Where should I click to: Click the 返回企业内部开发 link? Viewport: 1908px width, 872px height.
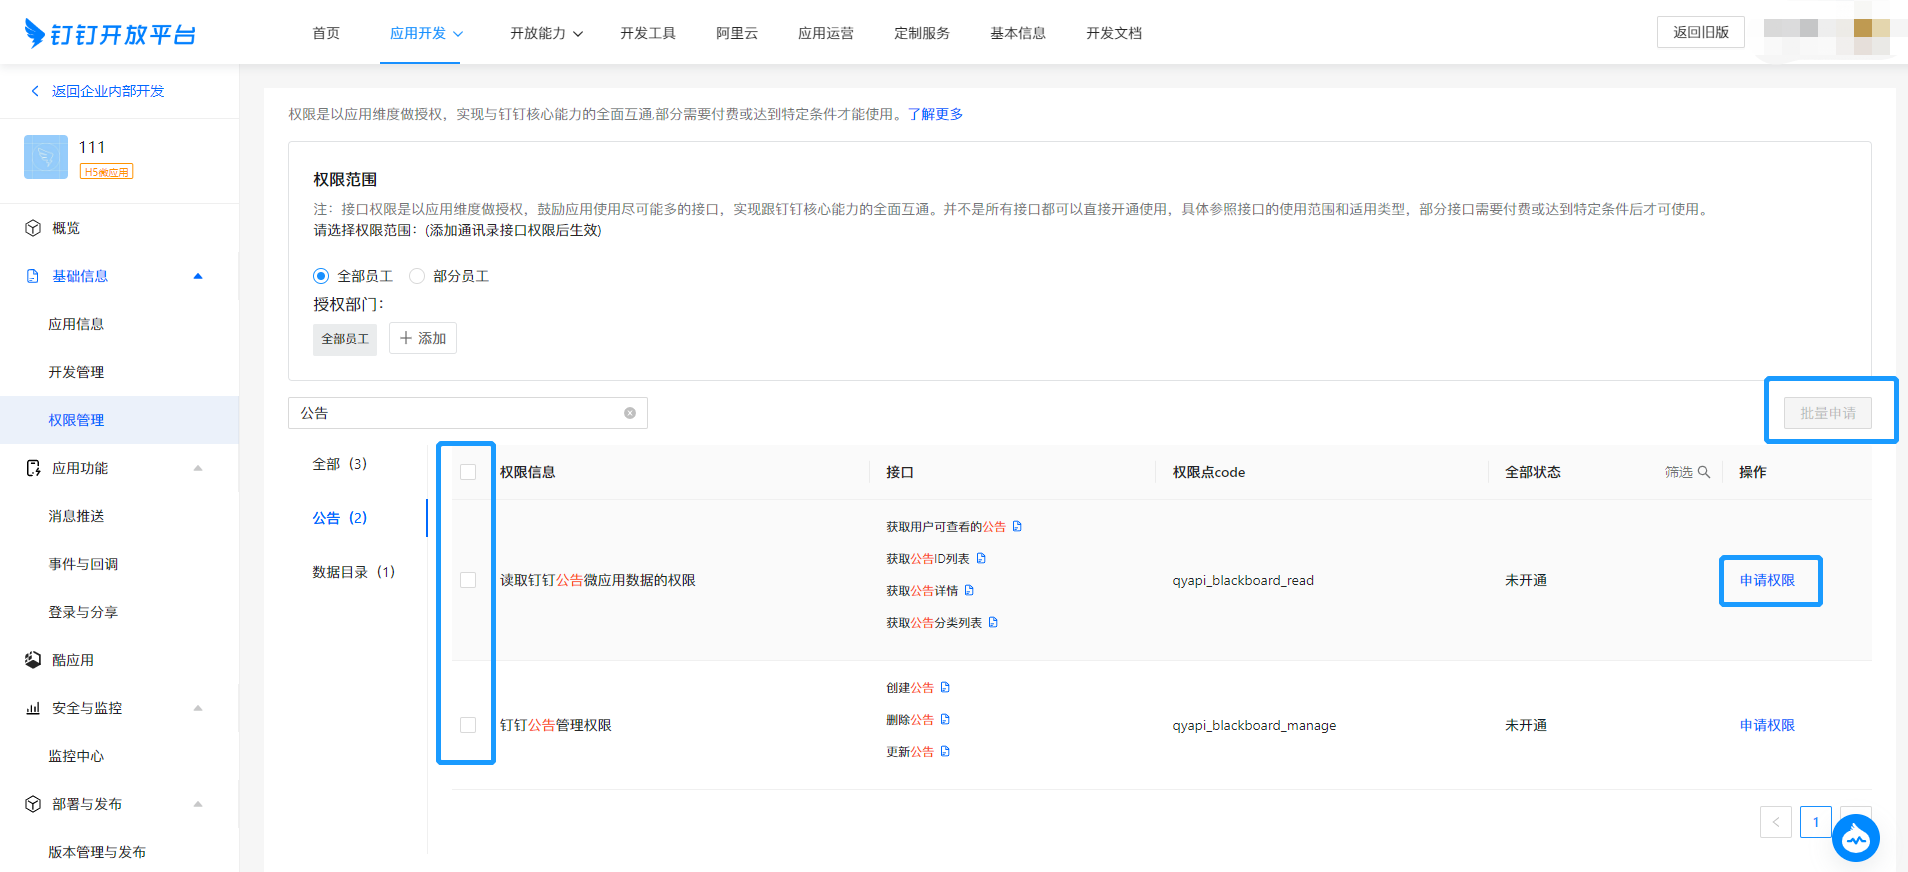click(108, 91)
